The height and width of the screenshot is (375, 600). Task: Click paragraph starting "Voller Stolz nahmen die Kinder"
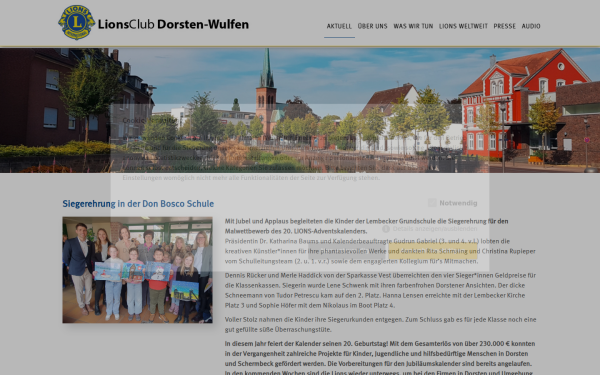coord(380,324)
